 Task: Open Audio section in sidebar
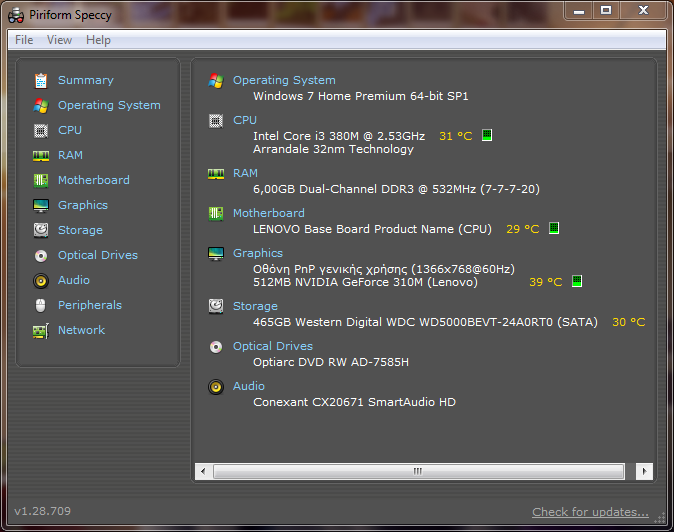click(x=74, y=280)
